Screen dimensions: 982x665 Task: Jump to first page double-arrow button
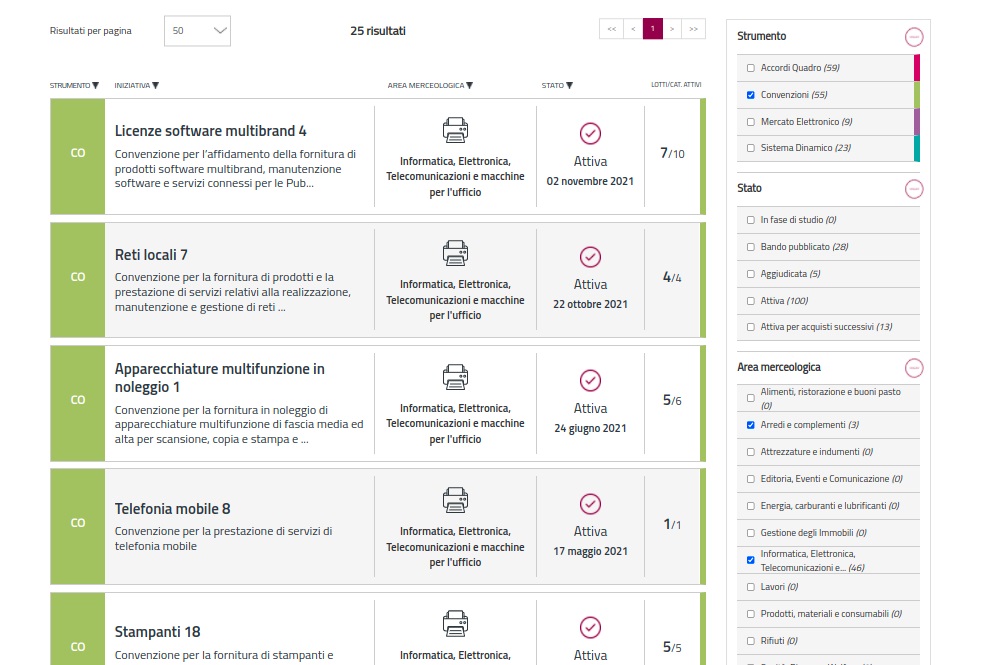(x=610, y=29)
